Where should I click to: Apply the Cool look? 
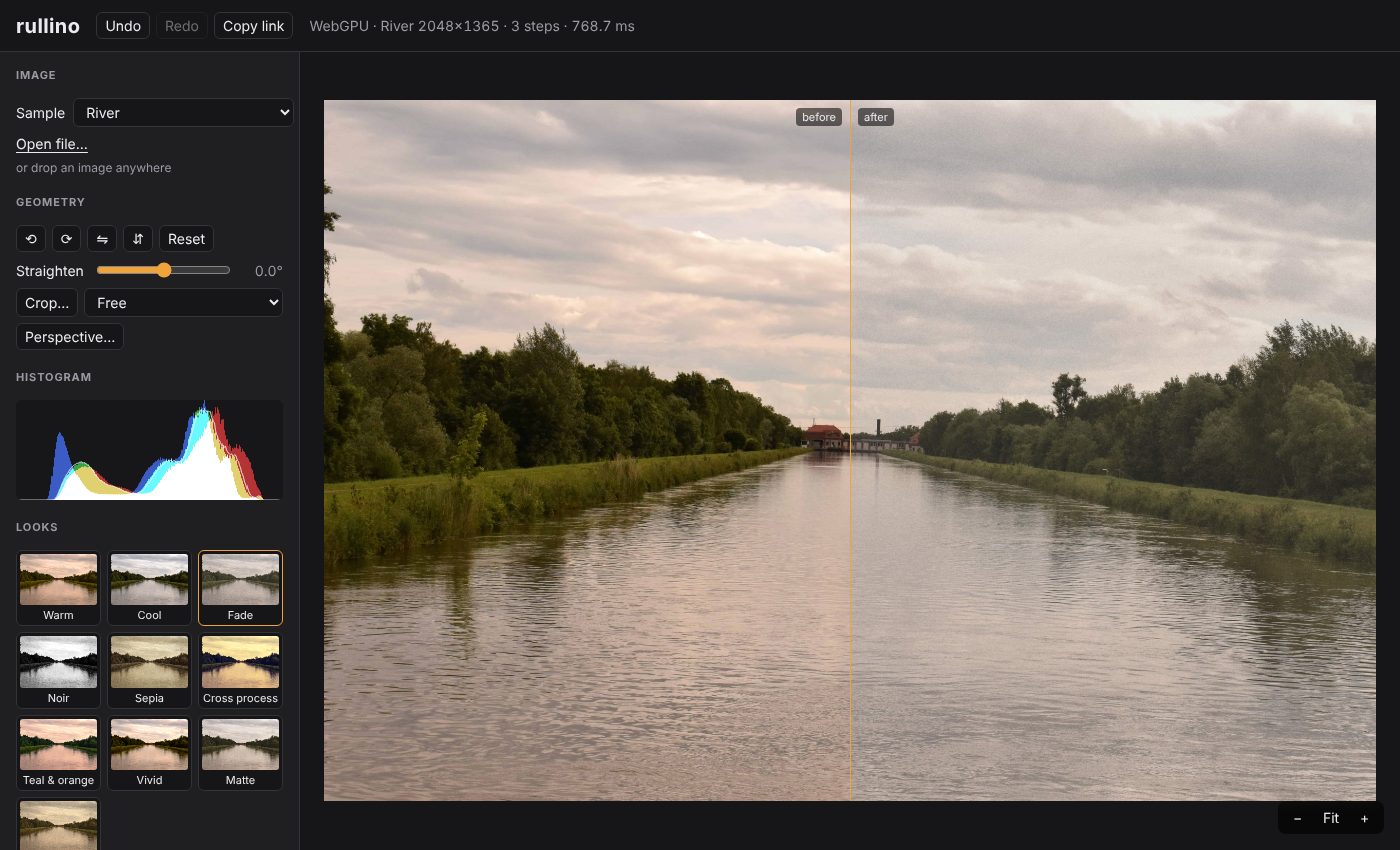149,588
